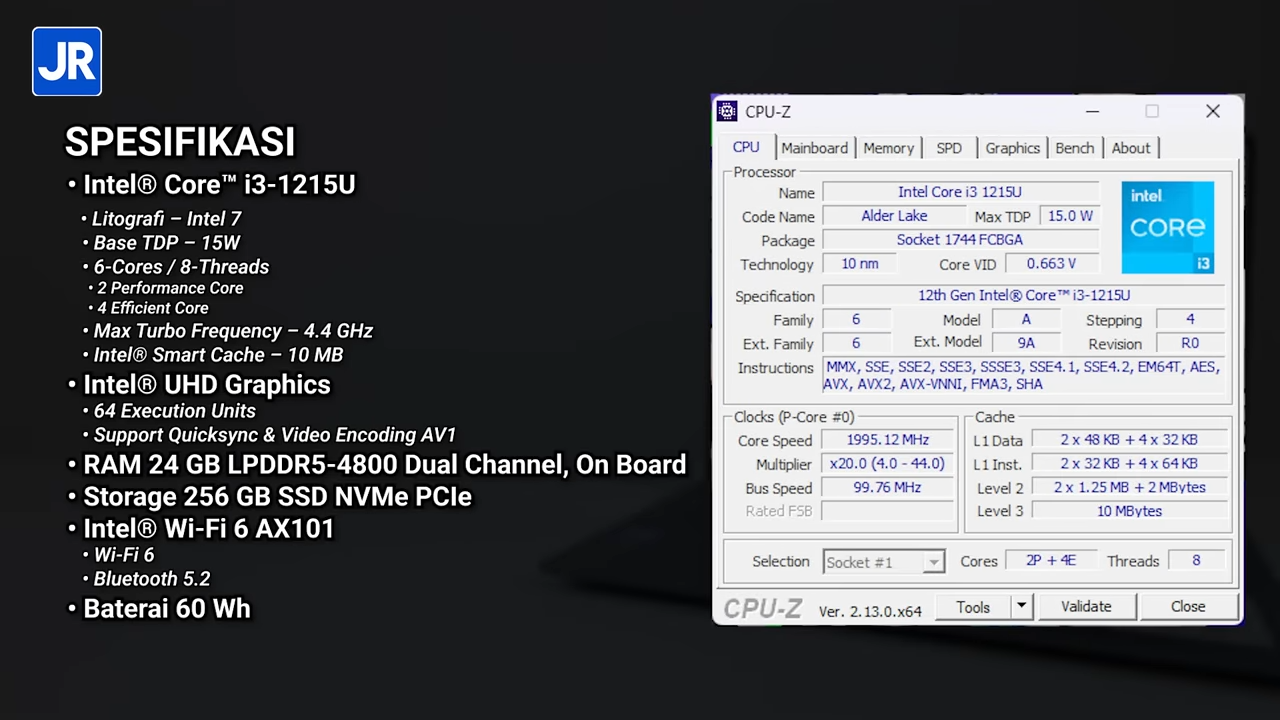The image size is (1280, 720).
Task: Click the Intel UHD Graphics spec line
Action: pyautogui.click(x=206, y=385)
